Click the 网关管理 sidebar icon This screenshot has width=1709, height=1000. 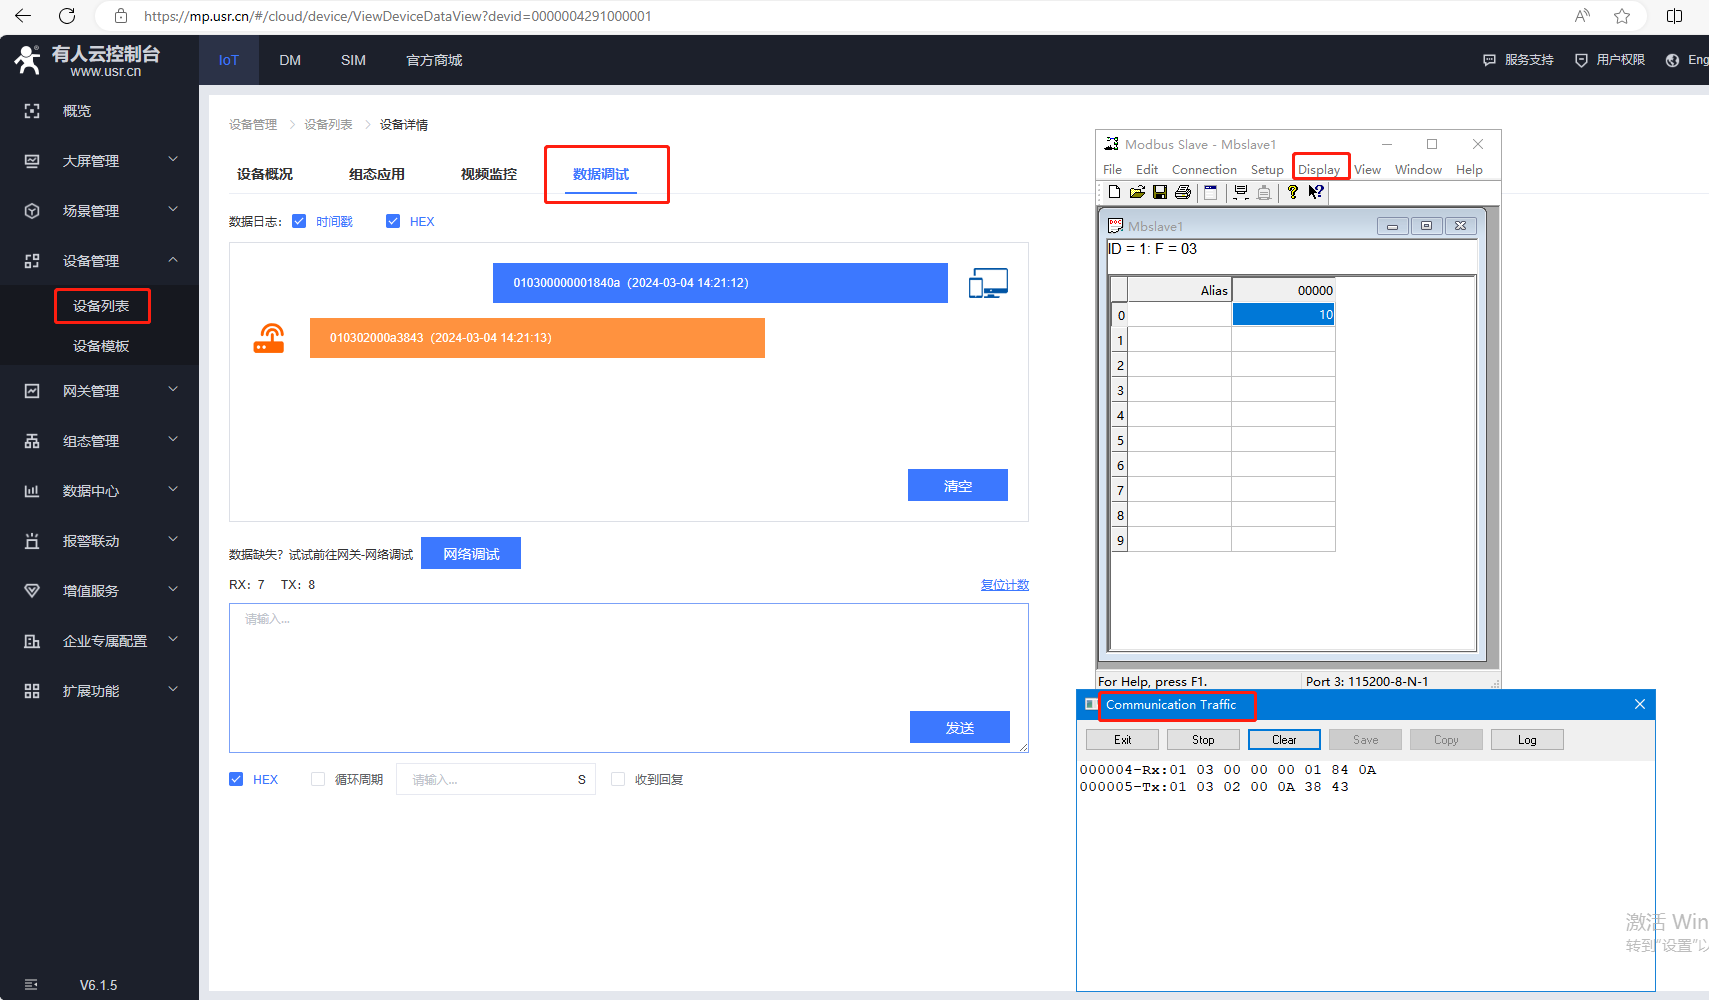(32, 391)
